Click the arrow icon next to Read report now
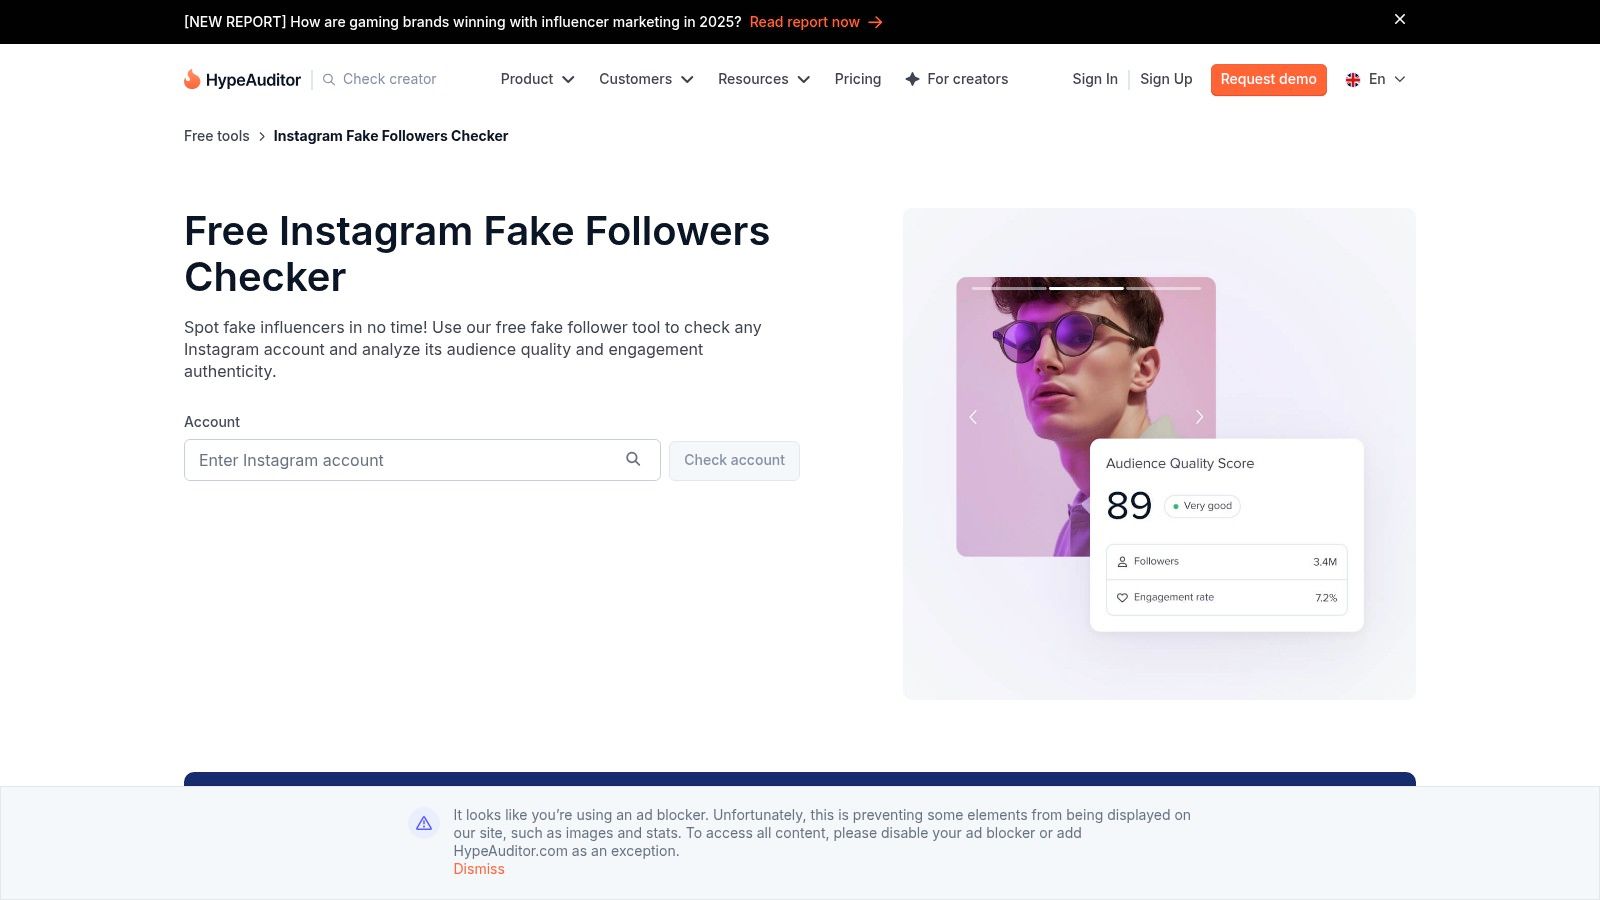 pos(874,21)
